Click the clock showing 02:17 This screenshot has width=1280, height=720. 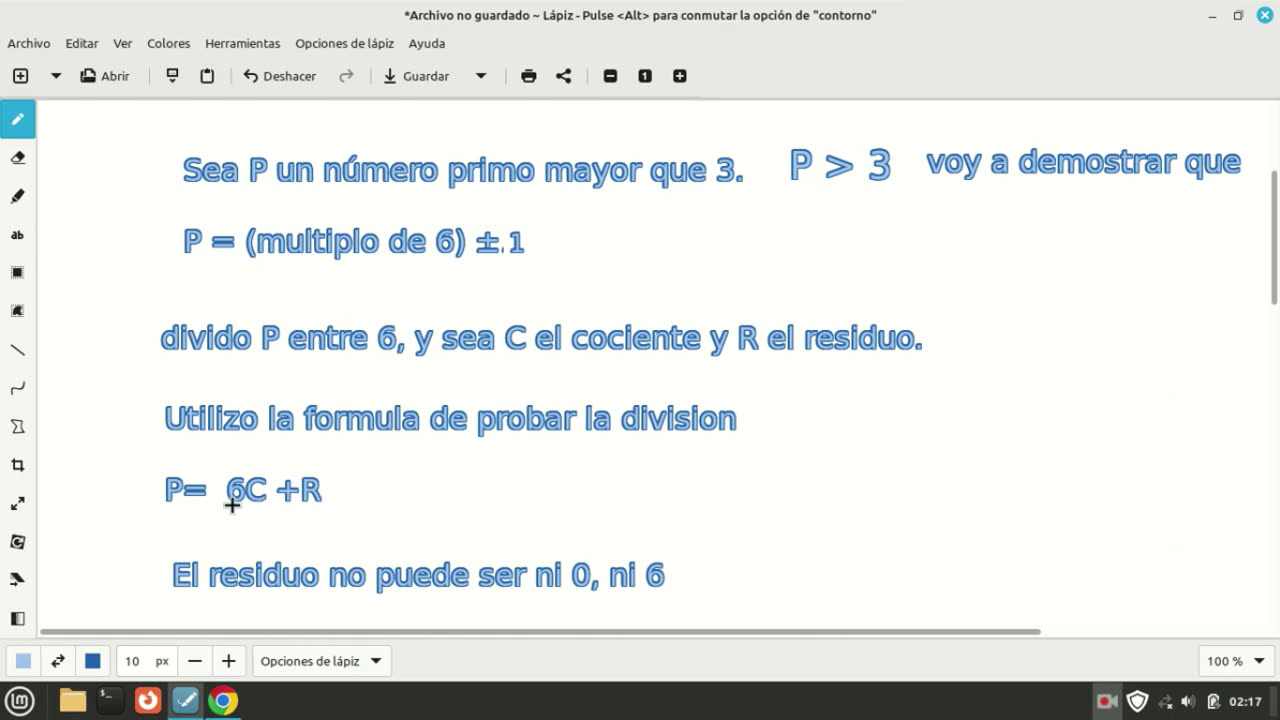click(x=1245, y=701)
